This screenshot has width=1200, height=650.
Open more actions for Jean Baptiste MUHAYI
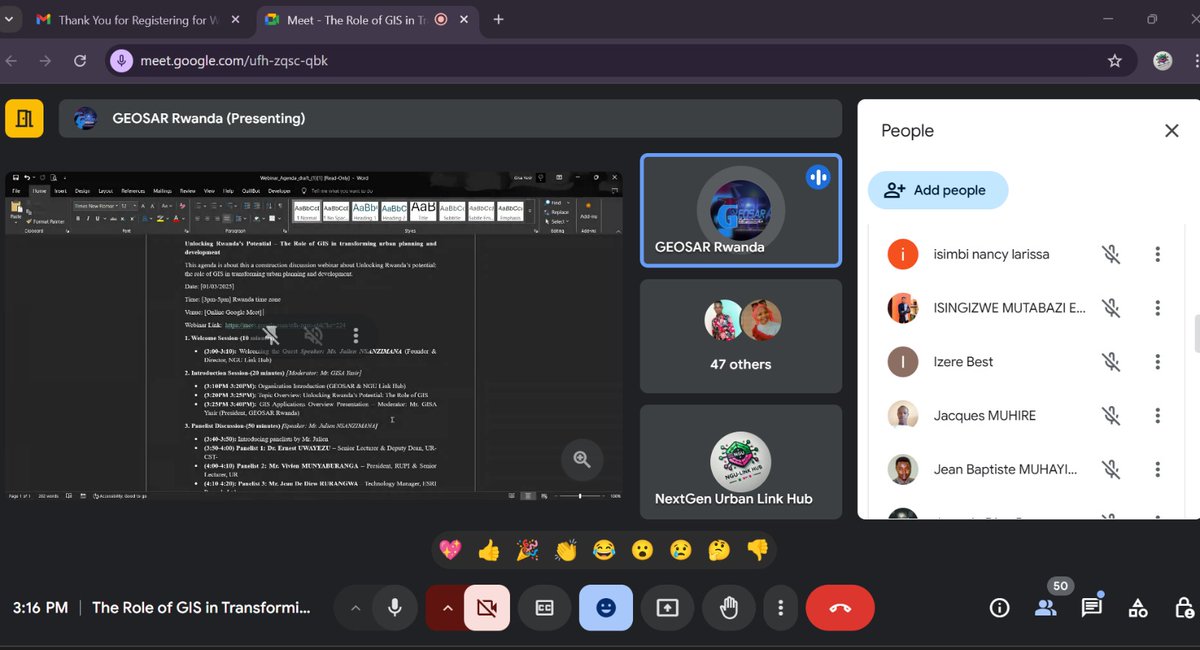point(1157,469)
